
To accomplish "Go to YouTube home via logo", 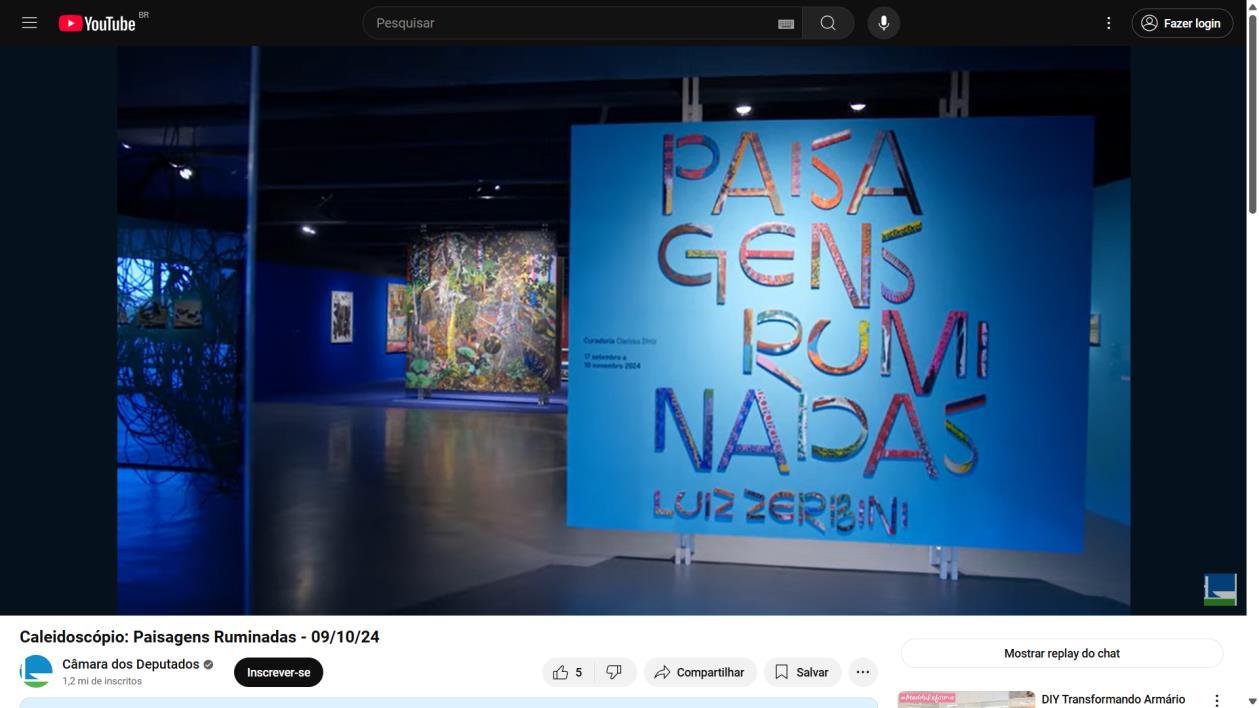I will click(x=97, y=23).
